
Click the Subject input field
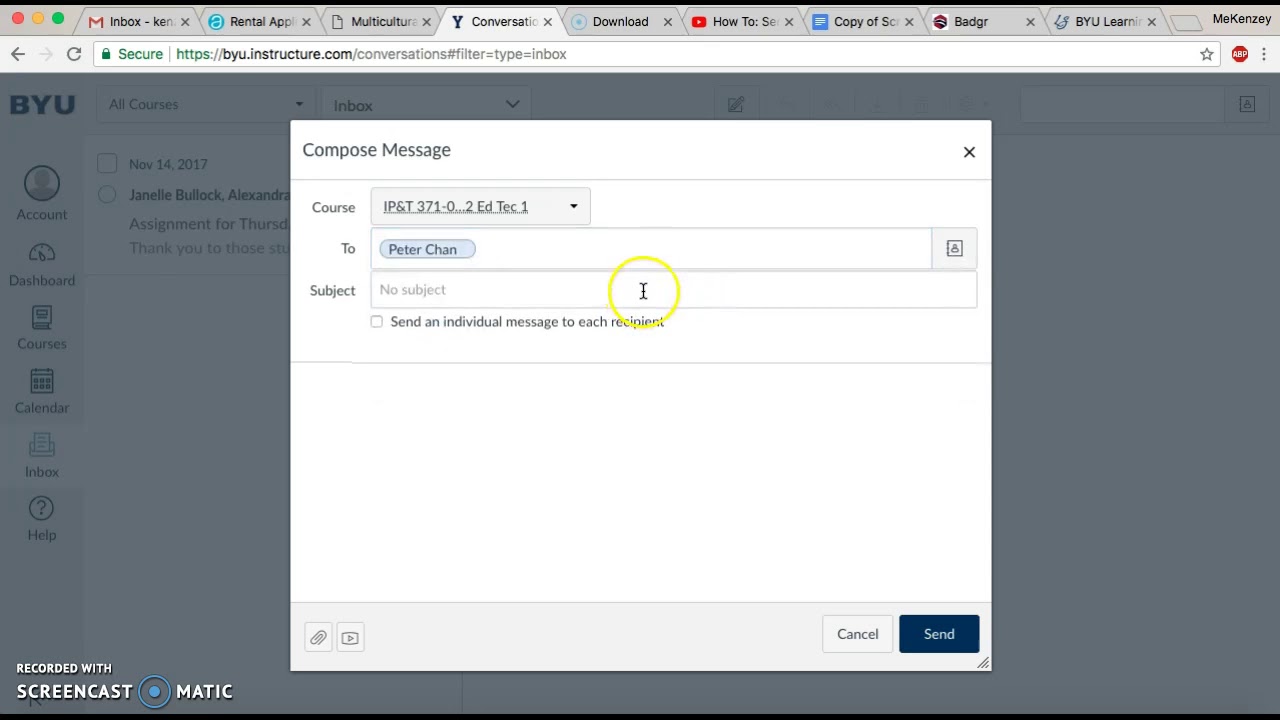tap(673, 290)
